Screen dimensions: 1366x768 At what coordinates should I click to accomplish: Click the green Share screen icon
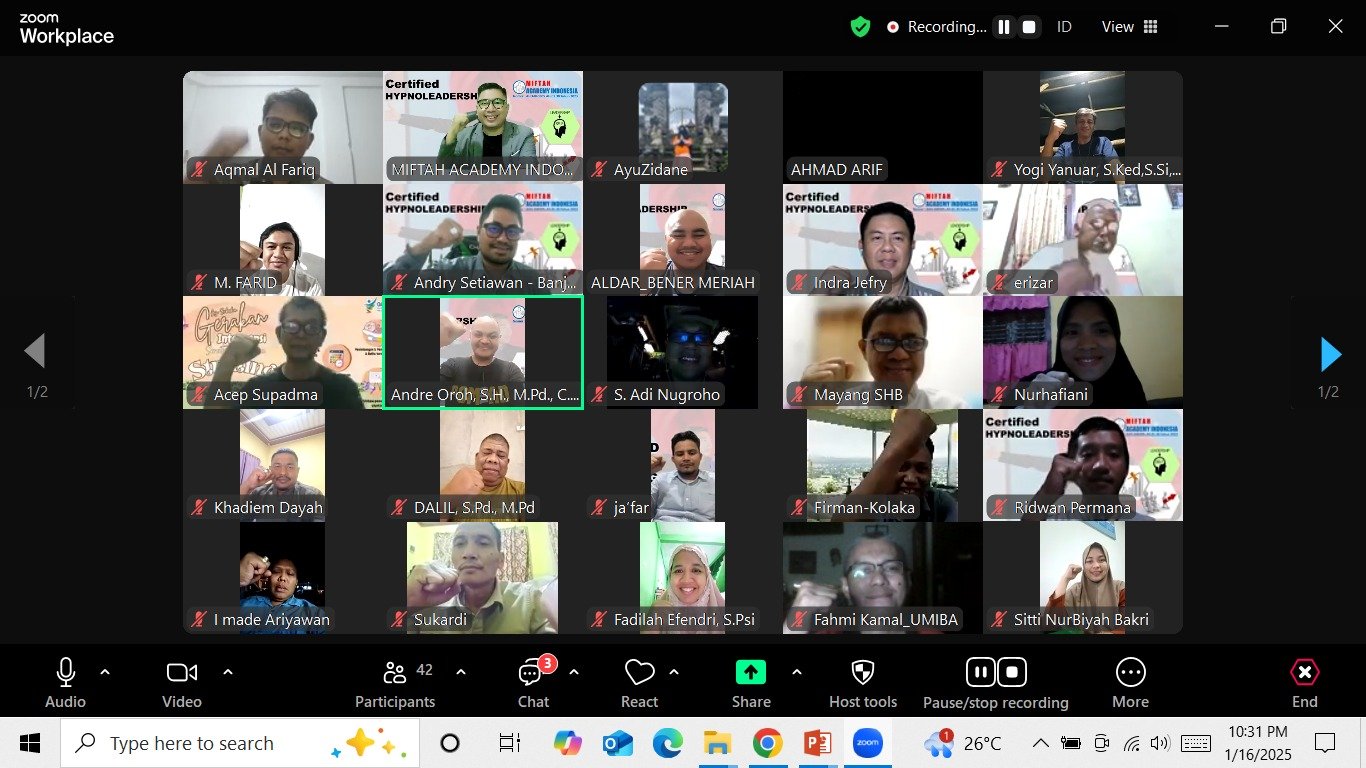click(x=750, y=672)
